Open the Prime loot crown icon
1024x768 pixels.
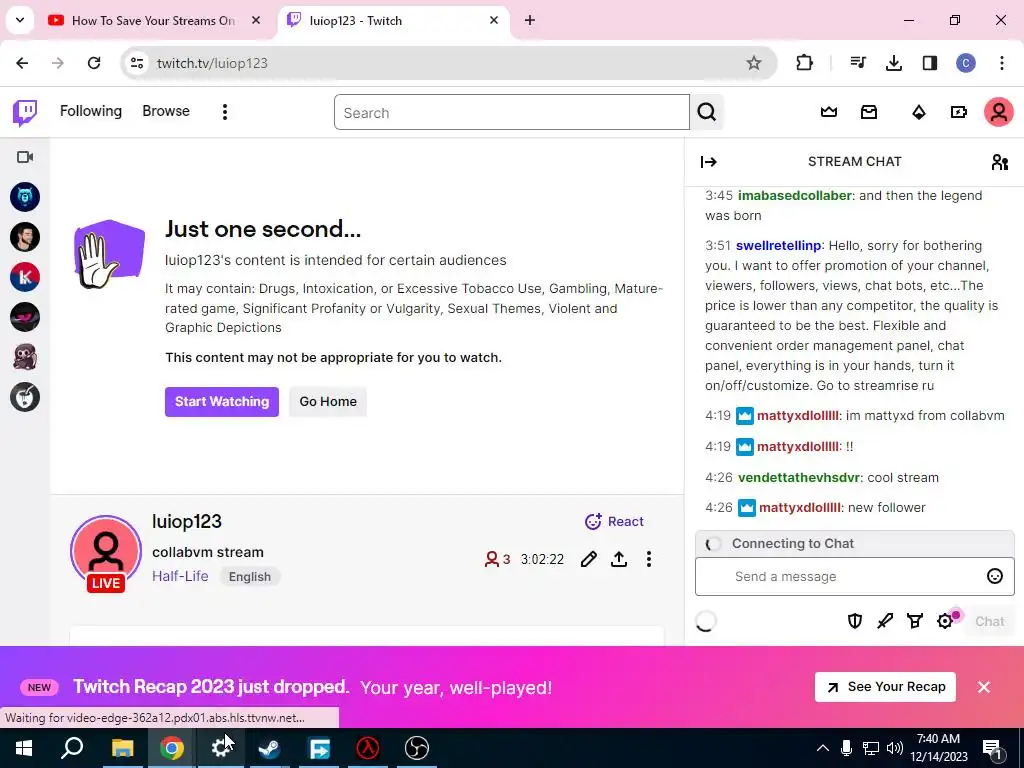coord(829,112)
